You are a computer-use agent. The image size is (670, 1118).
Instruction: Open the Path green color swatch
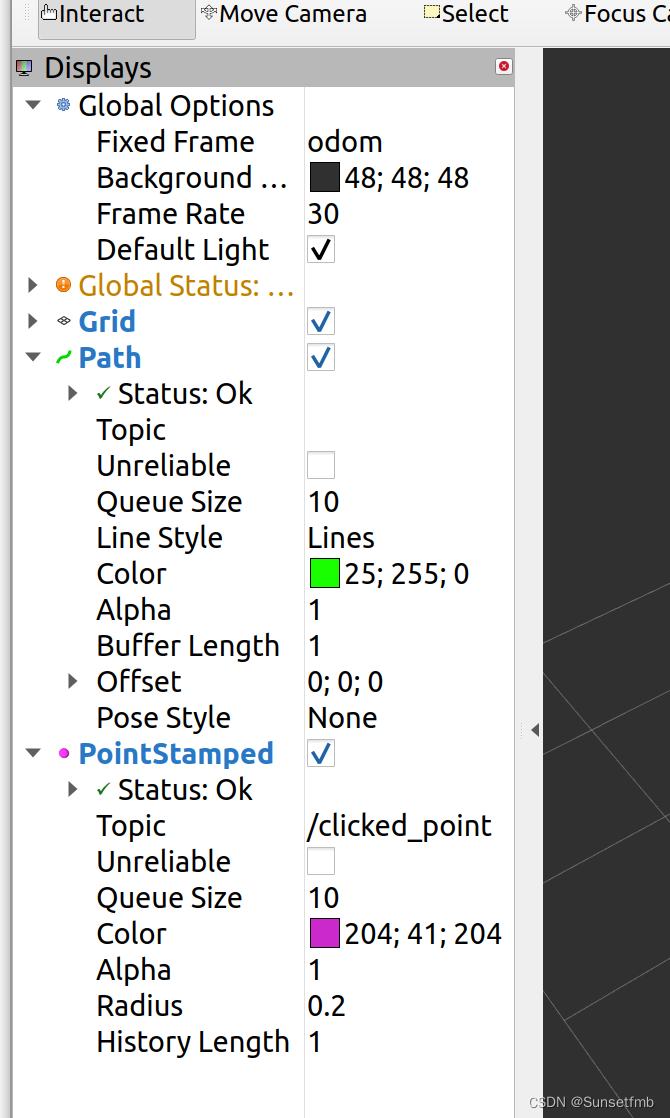tap(324, 573)
